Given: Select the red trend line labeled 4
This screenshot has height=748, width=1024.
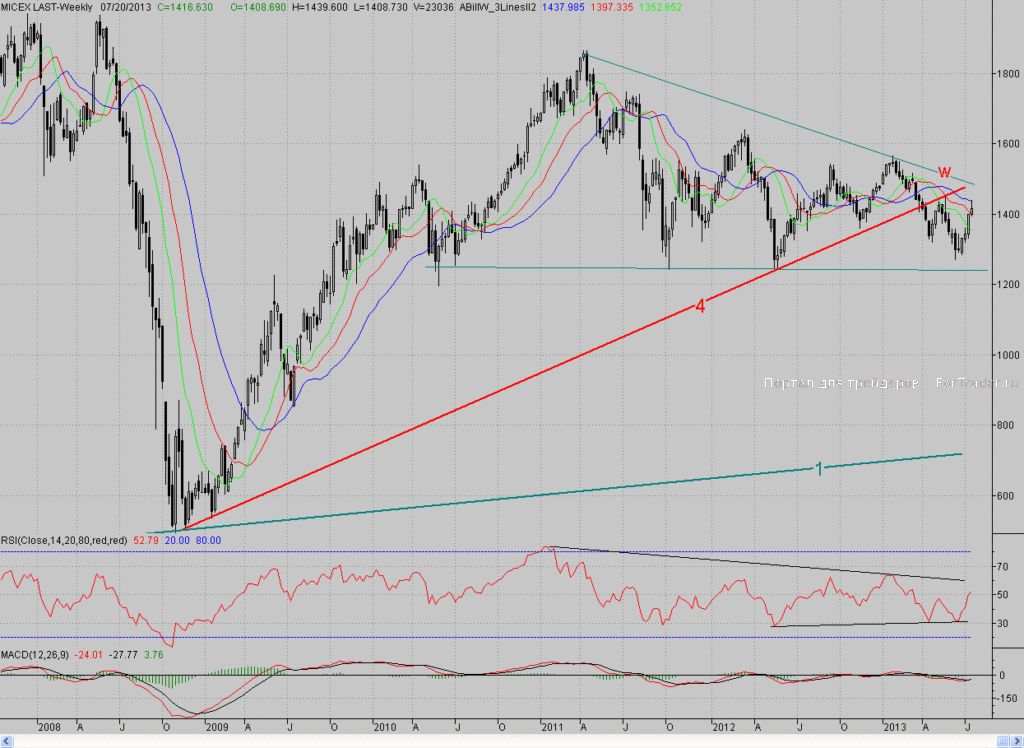Looking at the screenshot, I should [575, 359].
